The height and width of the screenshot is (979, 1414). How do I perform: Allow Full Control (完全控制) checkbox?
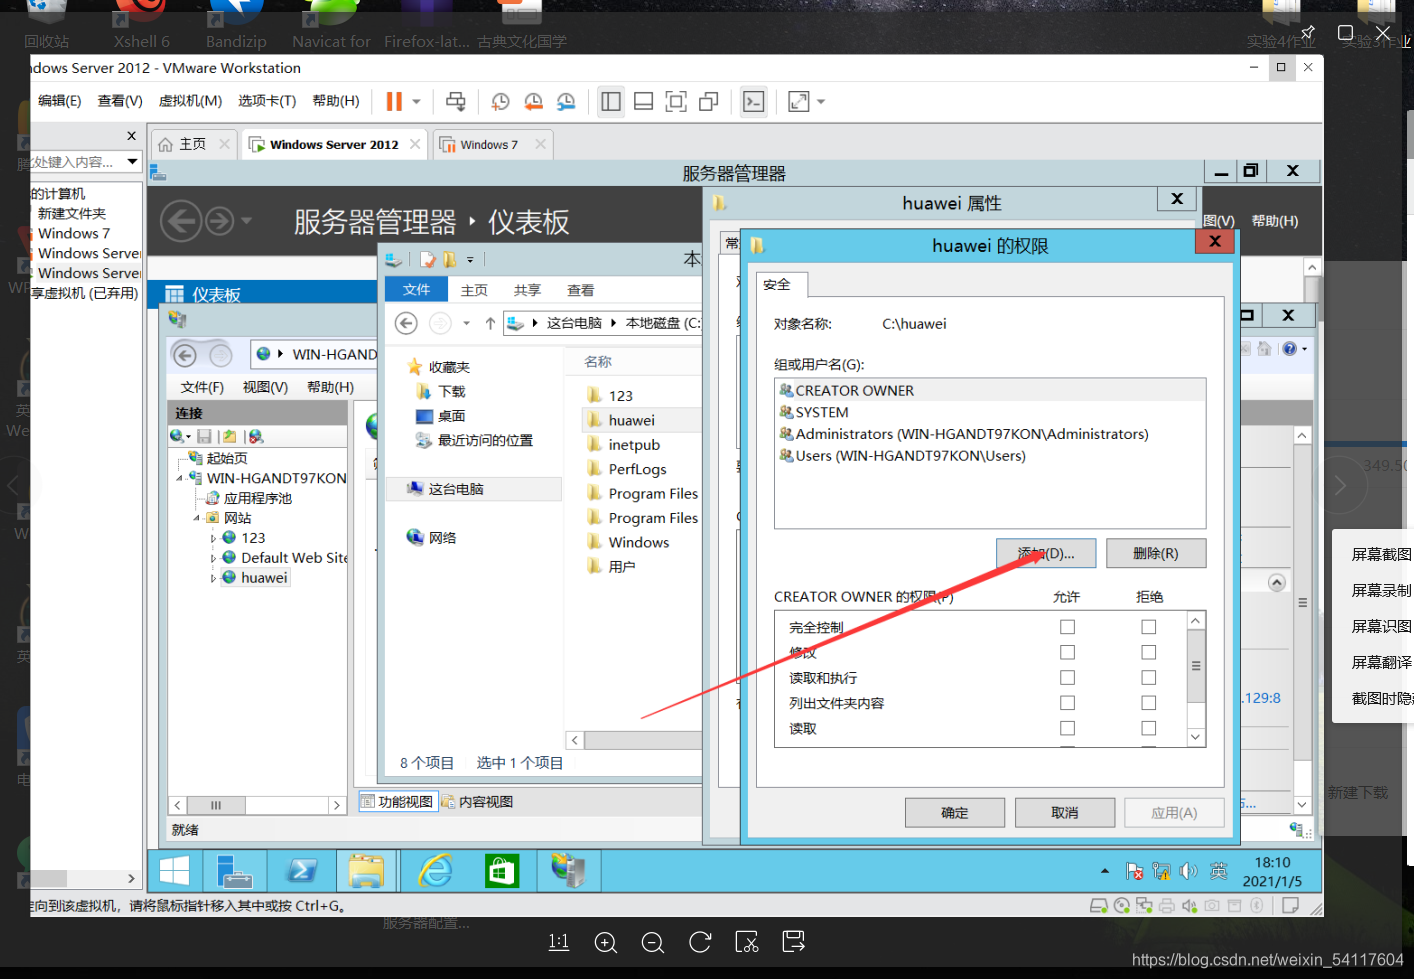[1067, 627]
